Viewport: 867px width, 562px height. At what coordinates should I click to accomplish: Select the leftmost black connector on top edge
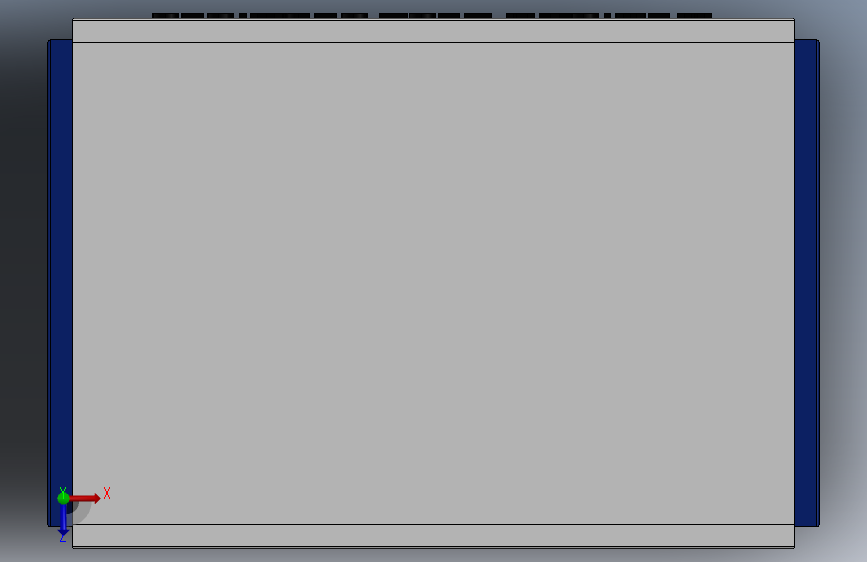(x=165, y=15)
